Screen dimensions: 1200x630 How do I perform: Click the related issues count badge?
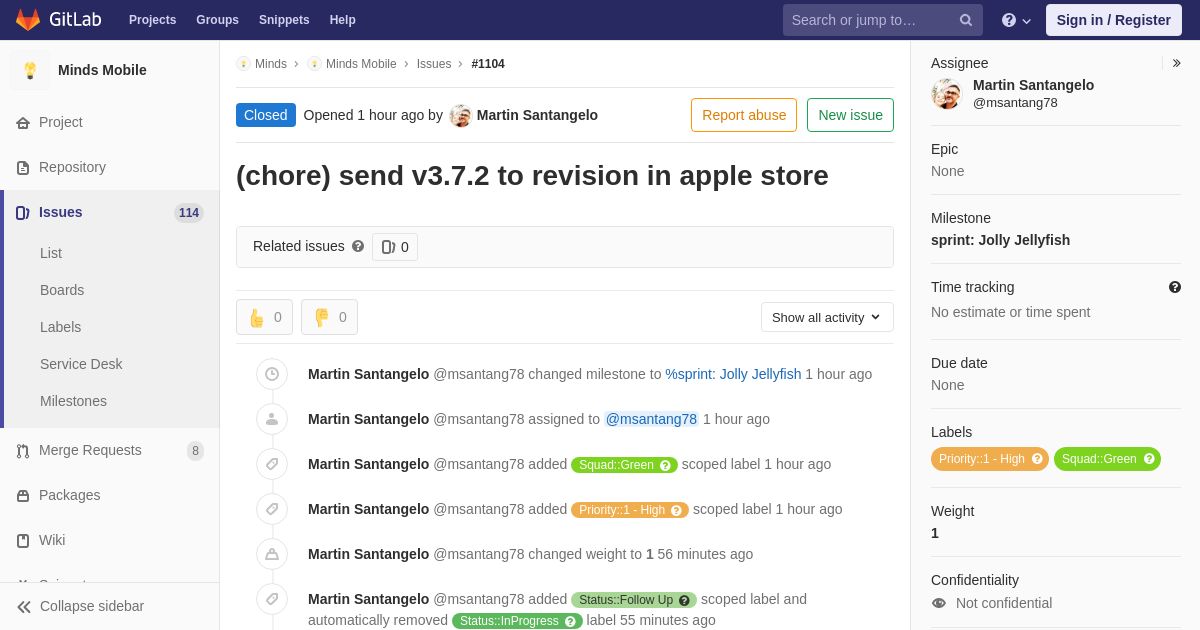(395, 247)
